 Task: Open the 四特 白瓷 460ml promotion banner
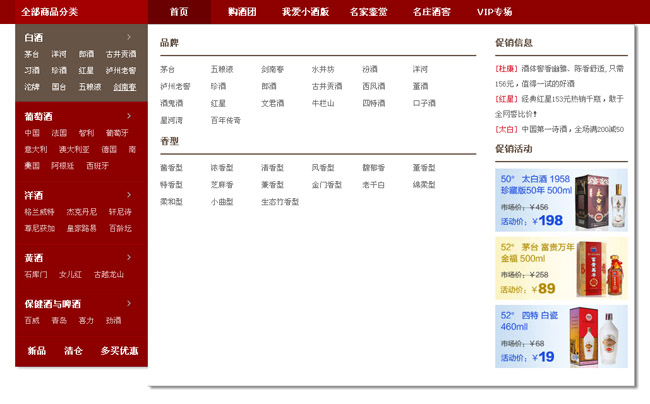[561, 337]
